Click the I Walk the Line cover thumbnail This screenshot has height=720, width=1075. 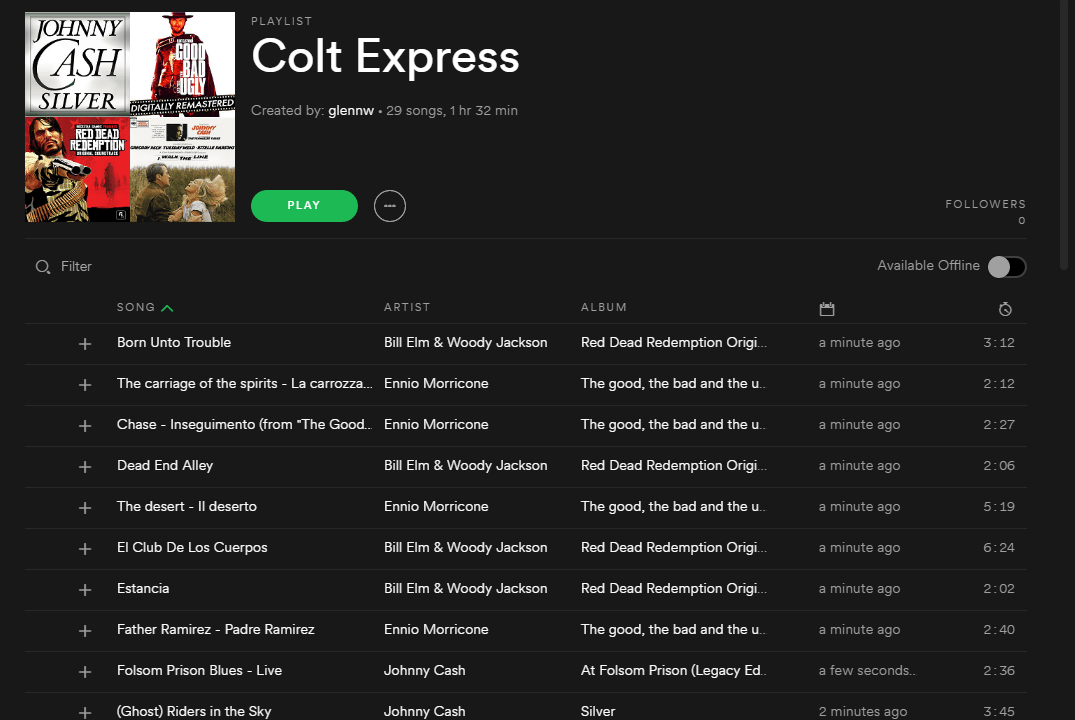click(182, 169)
